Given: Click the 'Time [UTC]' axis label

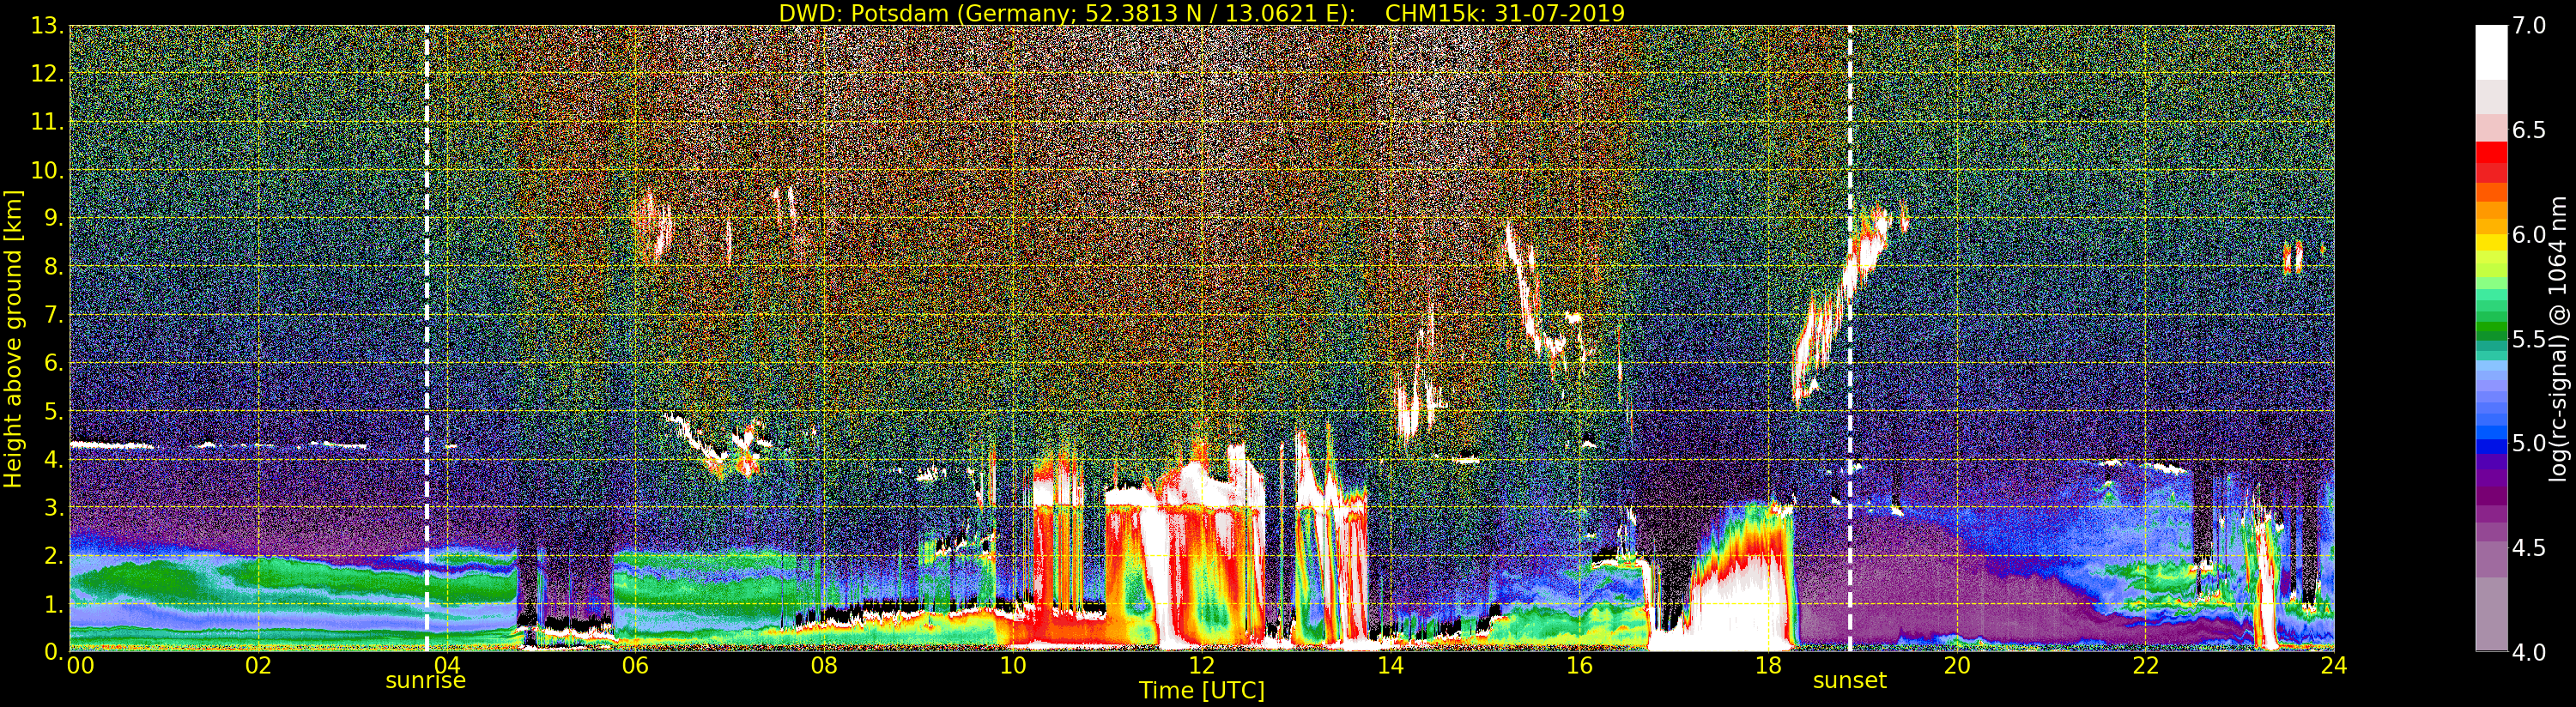Looking at the screenshot, I should point(1202,691).
